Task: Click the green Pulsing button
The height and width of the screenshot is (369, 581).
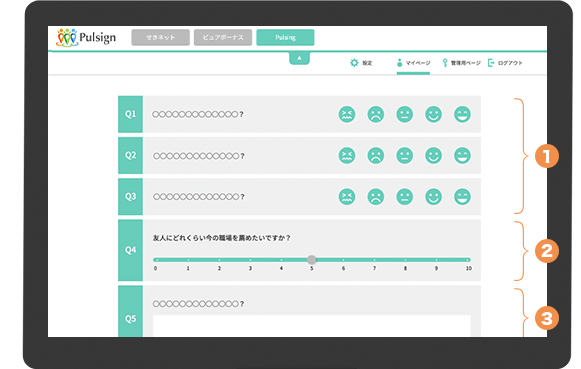Action: (285, 37)
